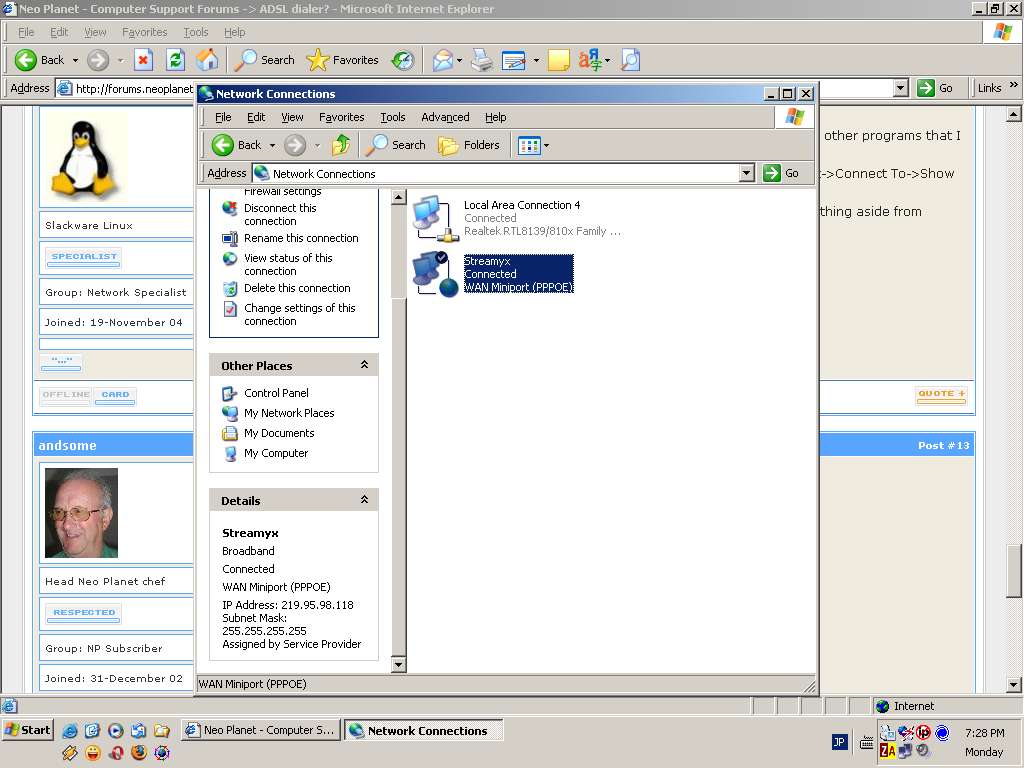Screen dimensions: 1024x768
Task: Open My Computer link in Other Places
Action: (265, 453)
